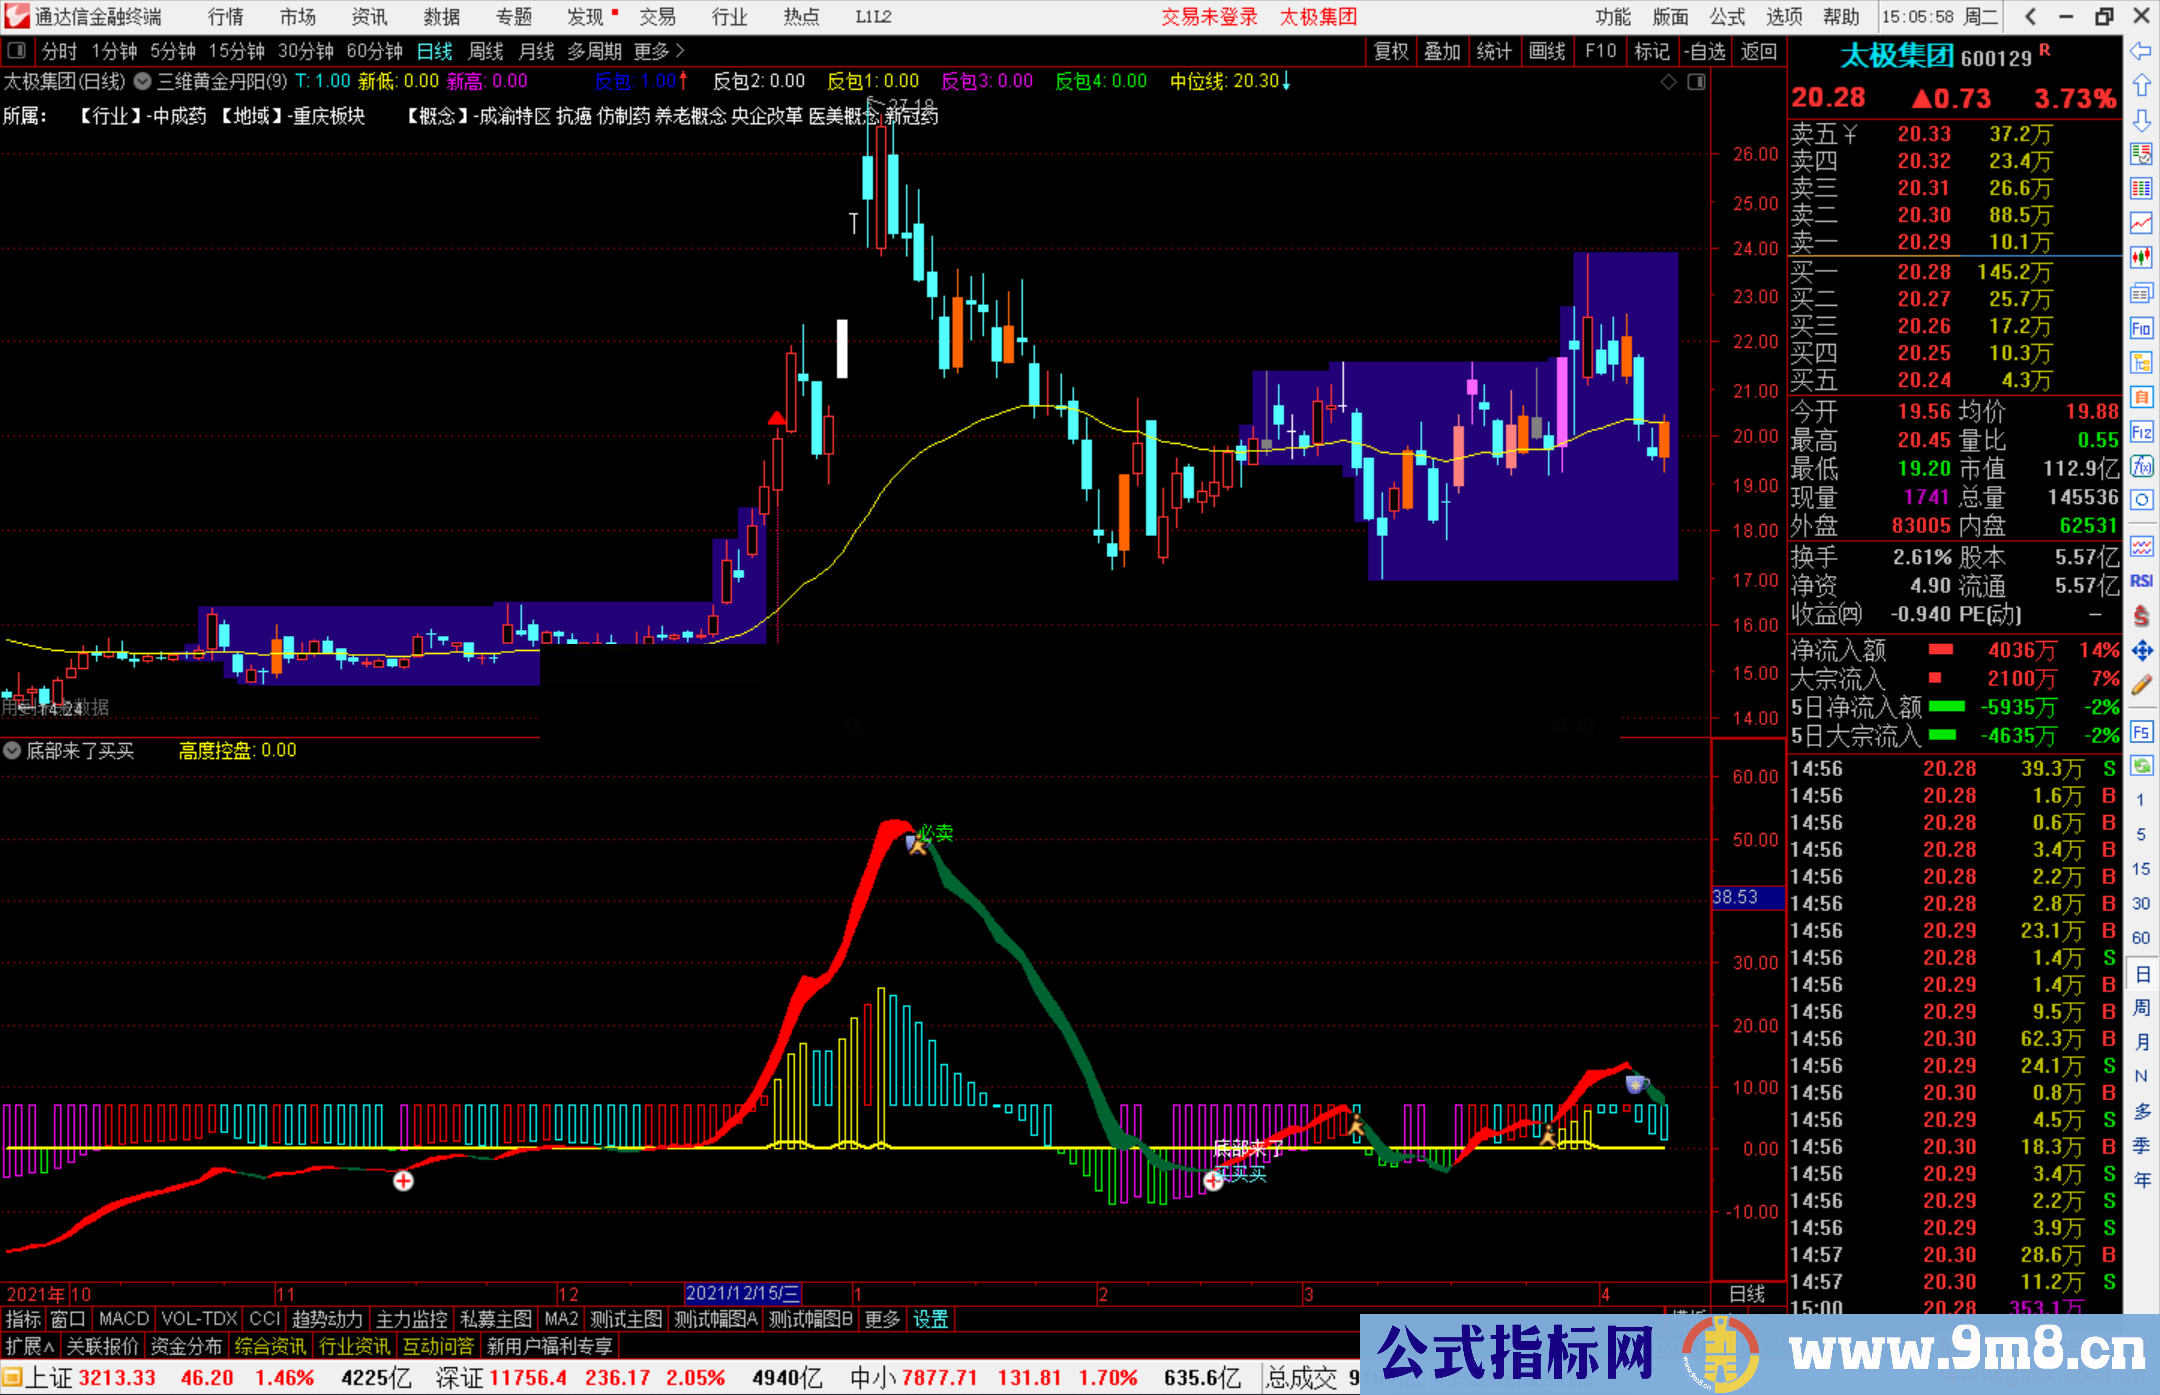Switch to the MACD indicator tab

coord(122,1319)
